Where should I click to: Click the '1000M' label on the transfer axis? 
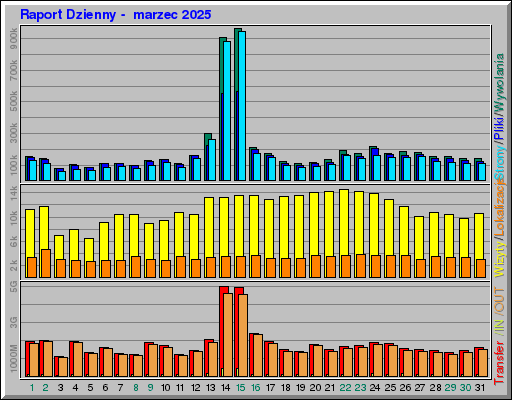tap(14, 359)
